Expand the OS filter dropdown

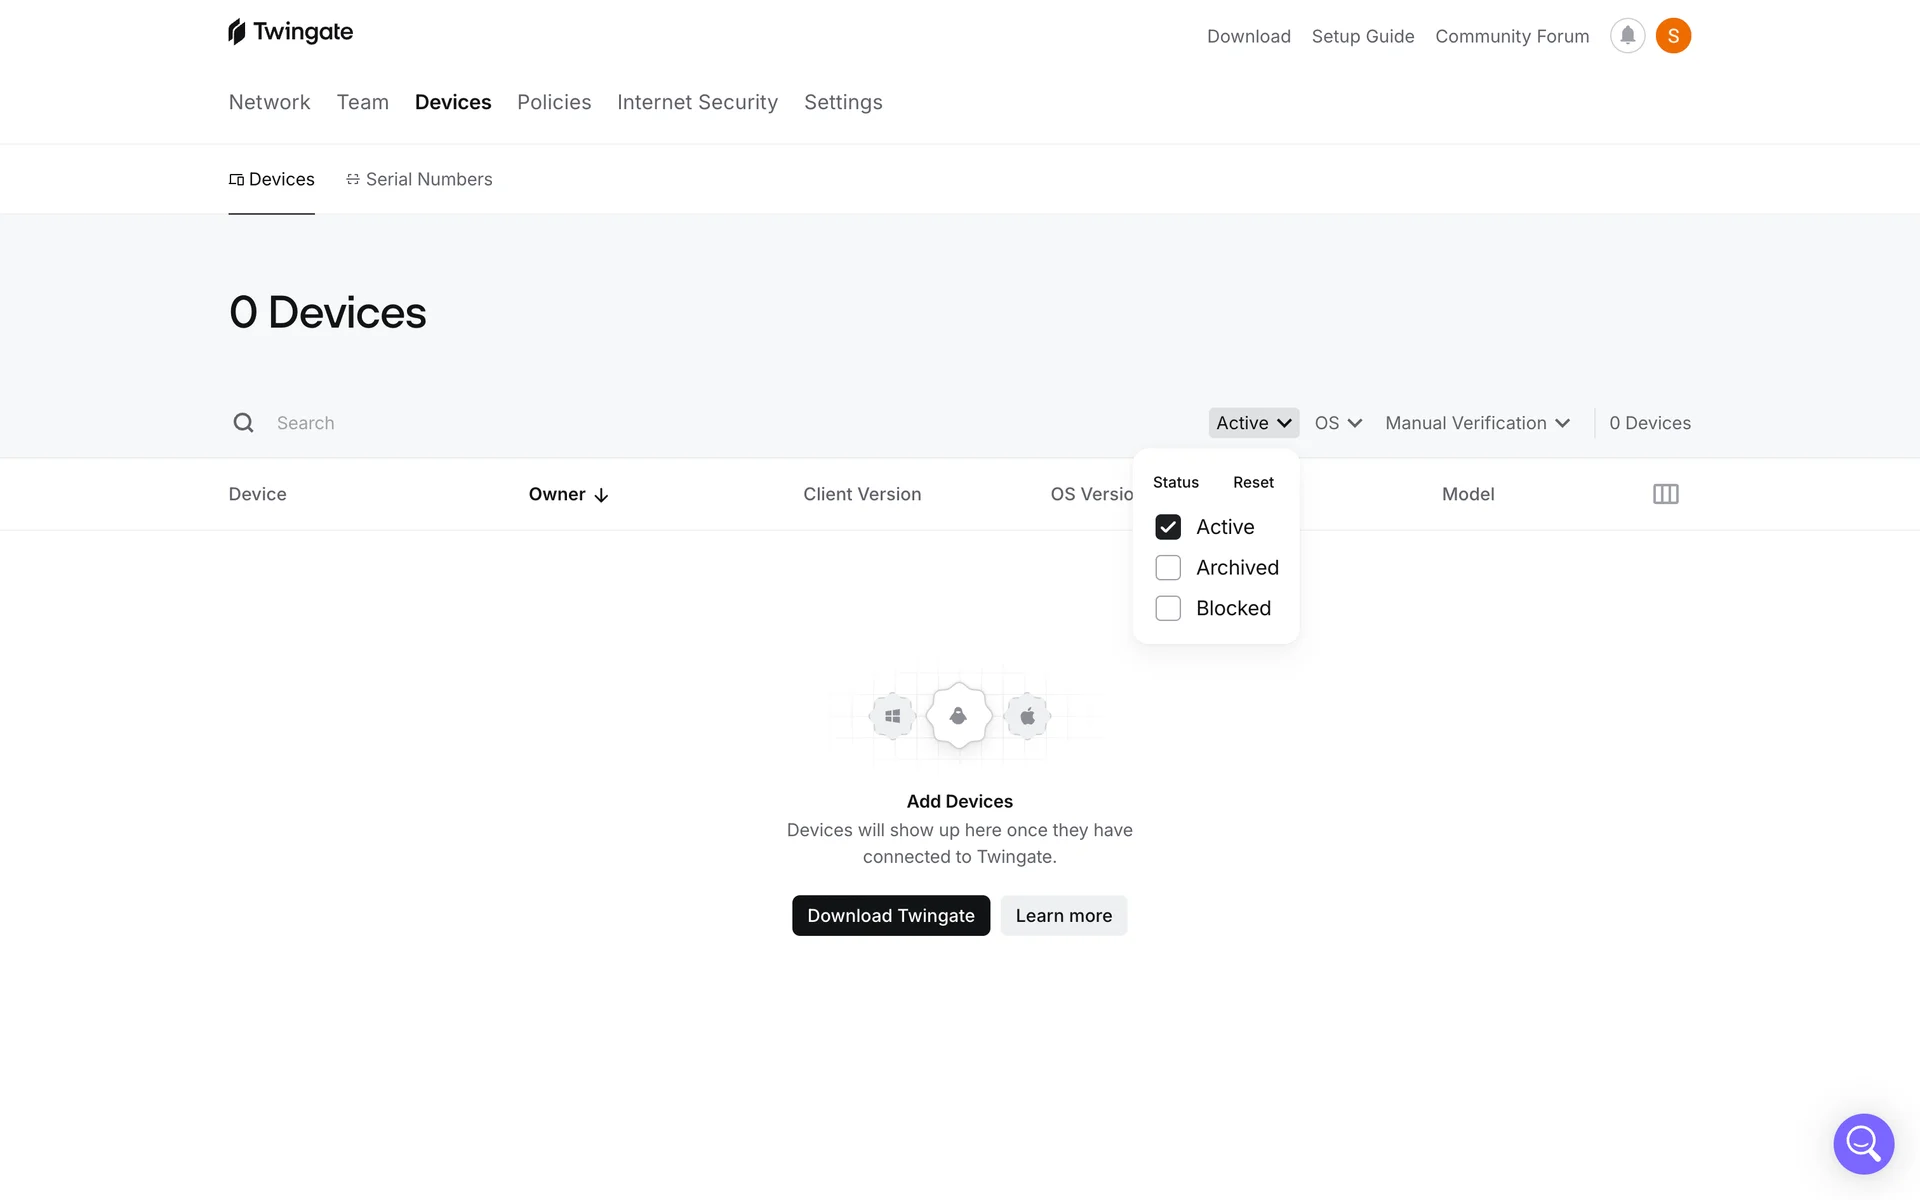click(1338, 423)
